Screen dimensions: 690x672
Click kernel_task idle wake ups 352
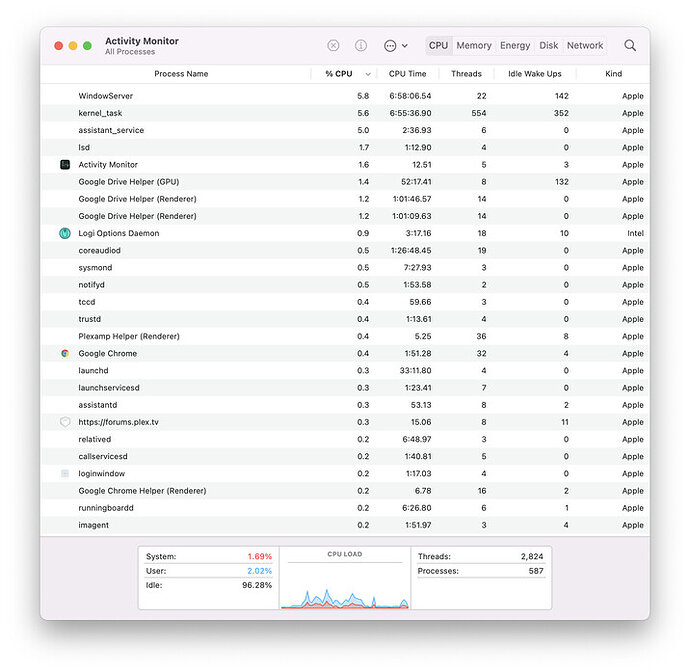pyautogui.click(x=561, y=113)
